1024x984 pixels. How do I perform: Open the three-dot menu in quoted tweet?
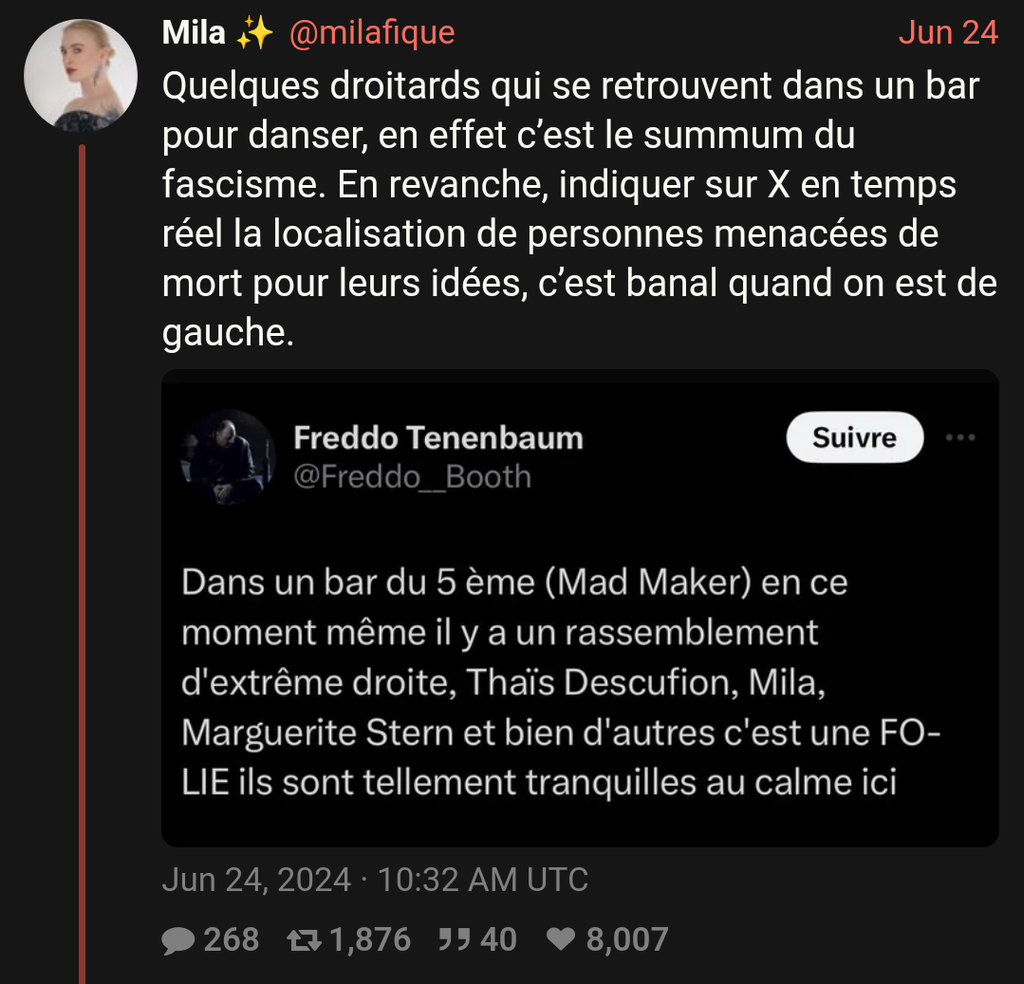click(960, 437)
